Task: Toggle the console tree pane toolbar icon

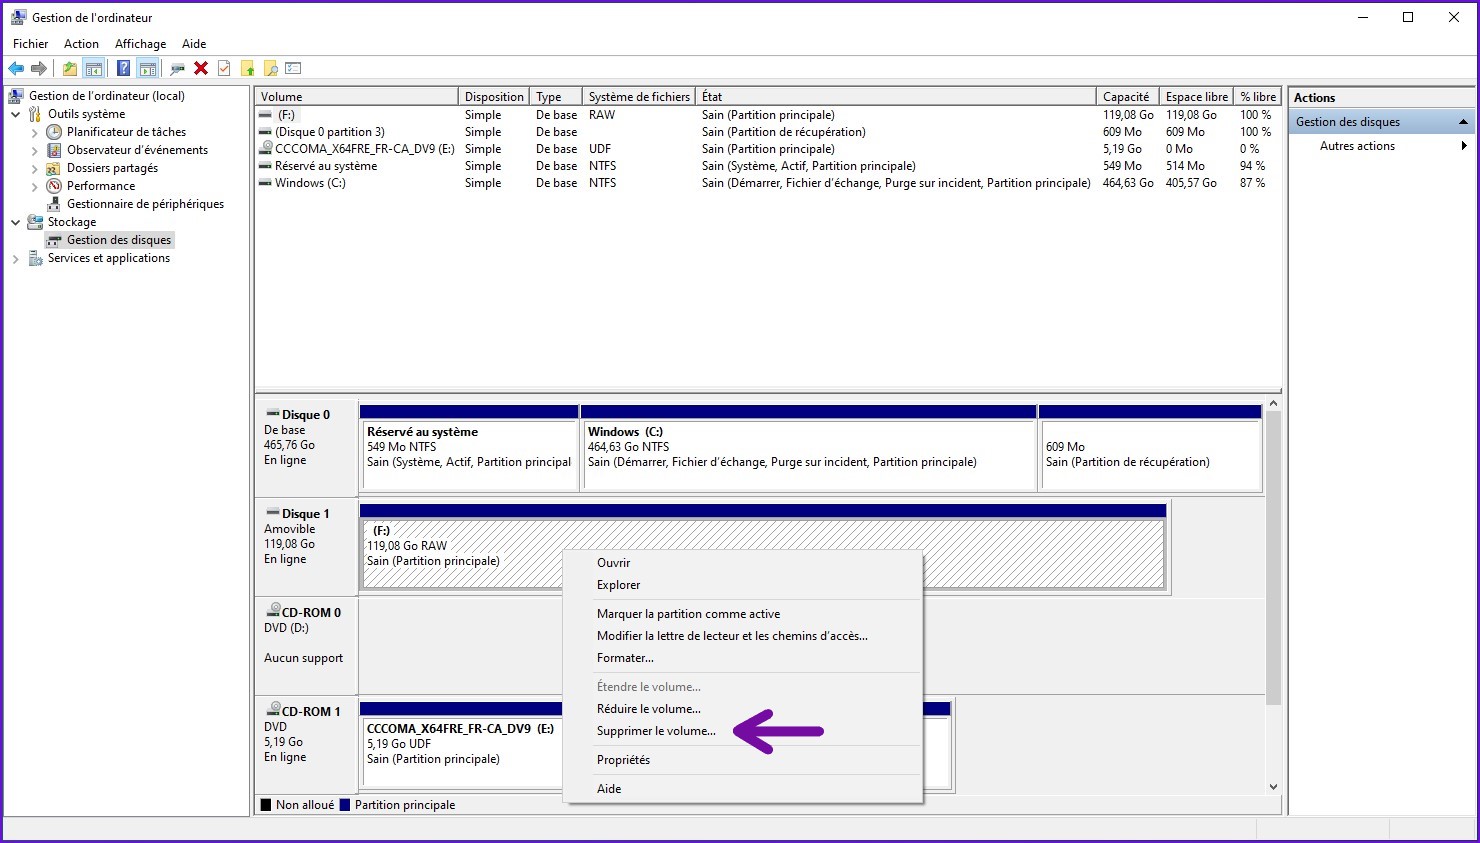Action: pyautogui.click(x=93, y=68)
